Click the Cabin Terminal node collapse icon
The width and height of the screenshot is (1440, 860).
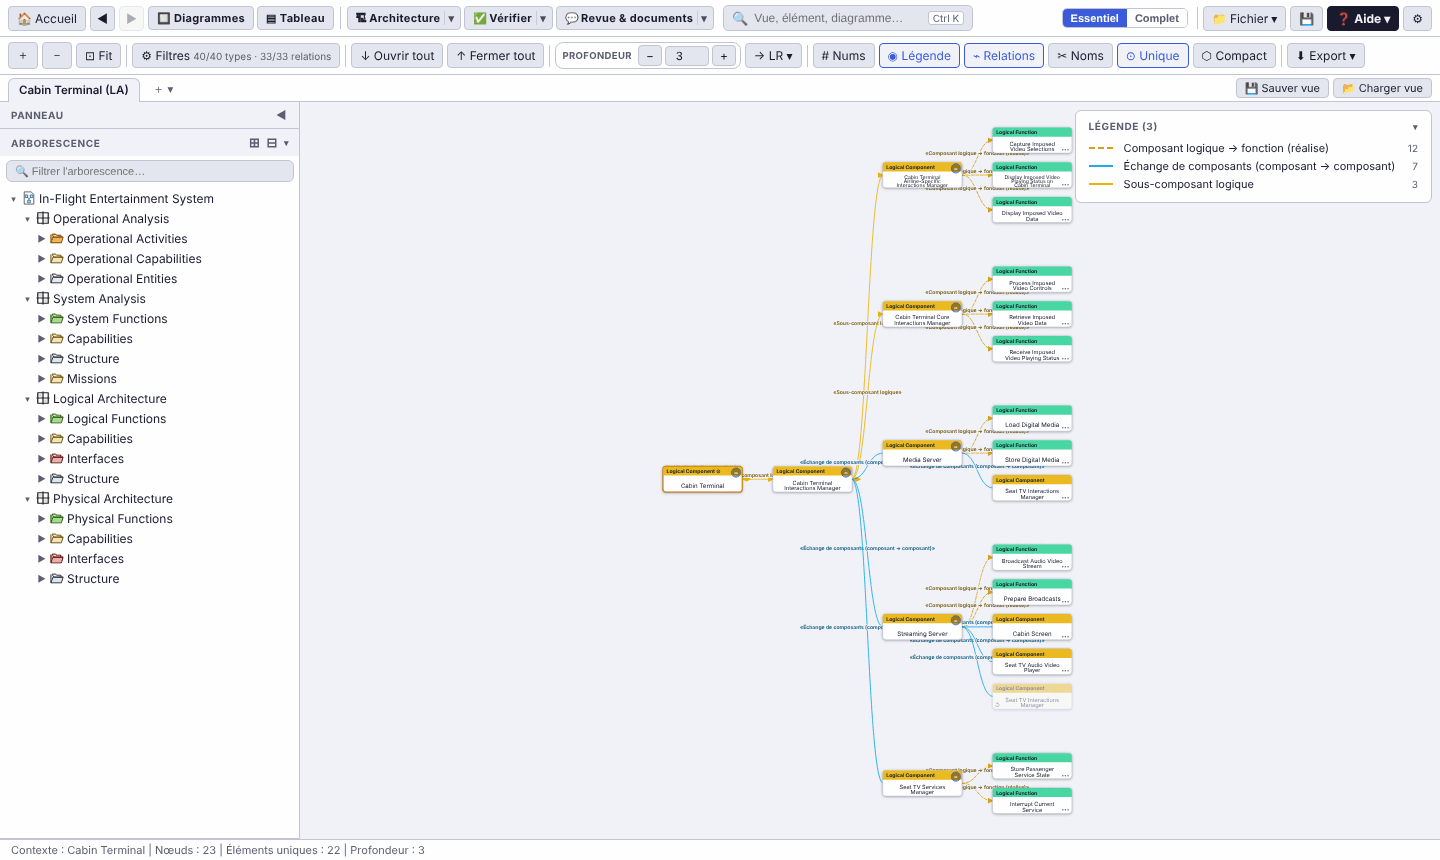[x=736, y=472]
